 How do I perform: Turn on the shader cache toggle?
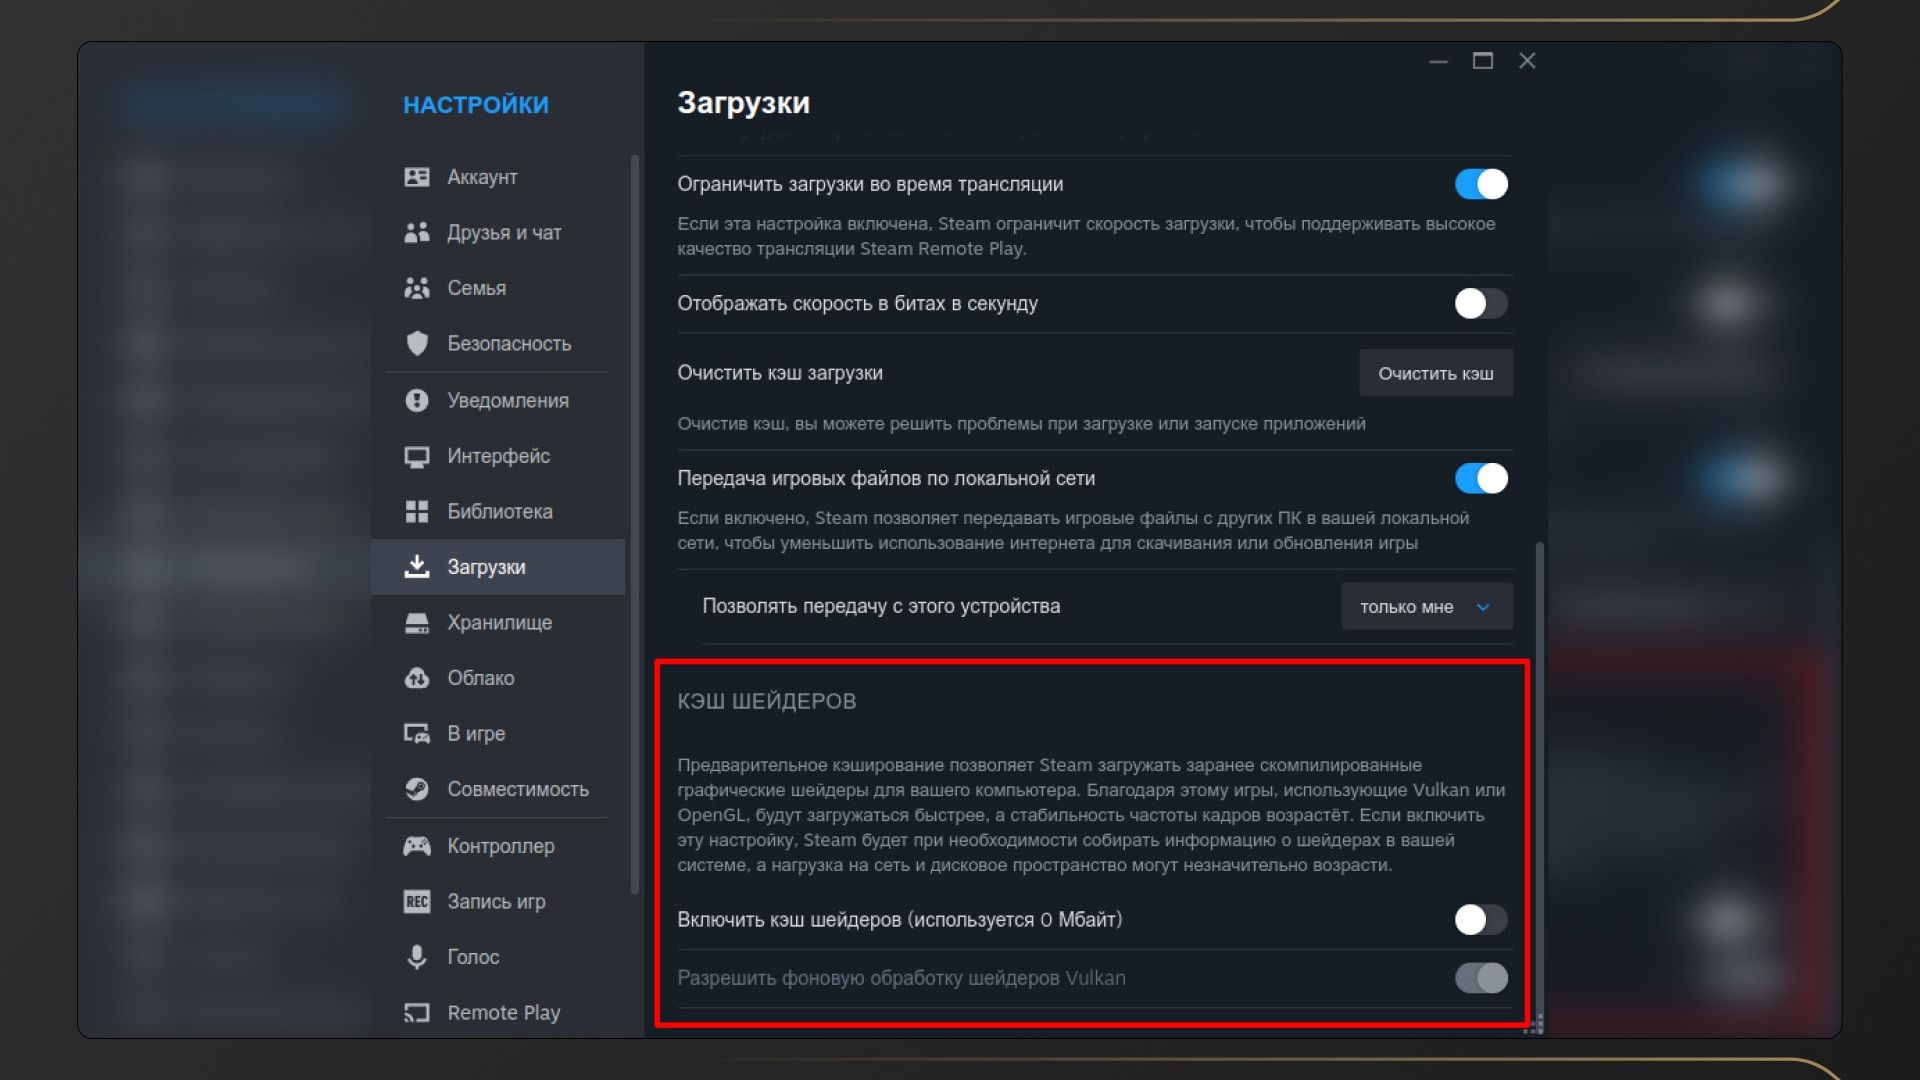1480,919
